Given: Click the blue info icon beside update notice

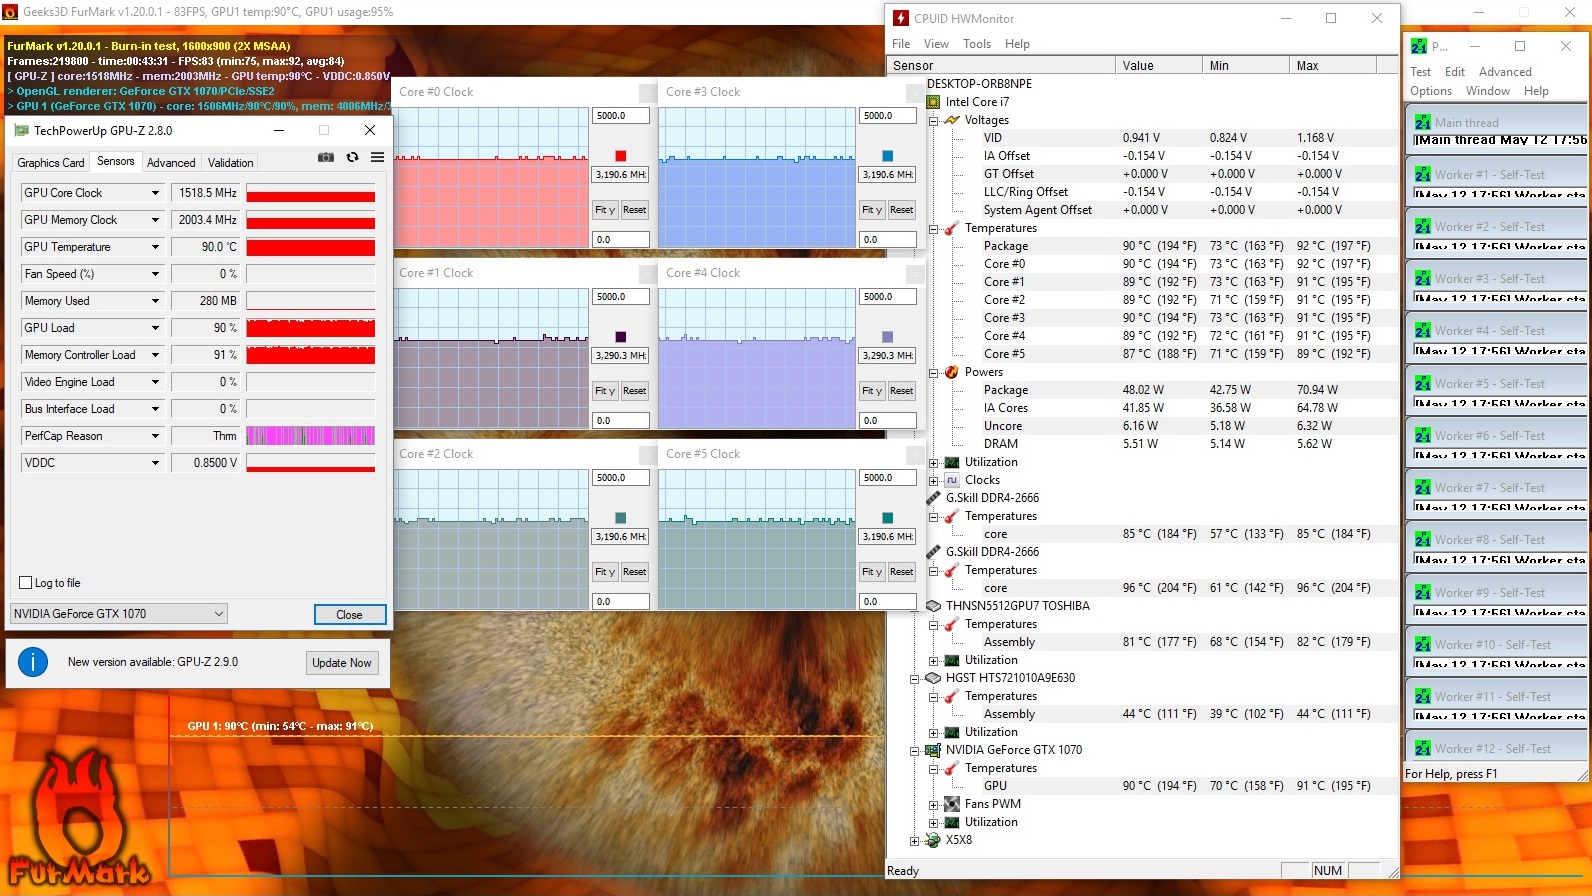Looking at the screenshot, I should 33,662.
